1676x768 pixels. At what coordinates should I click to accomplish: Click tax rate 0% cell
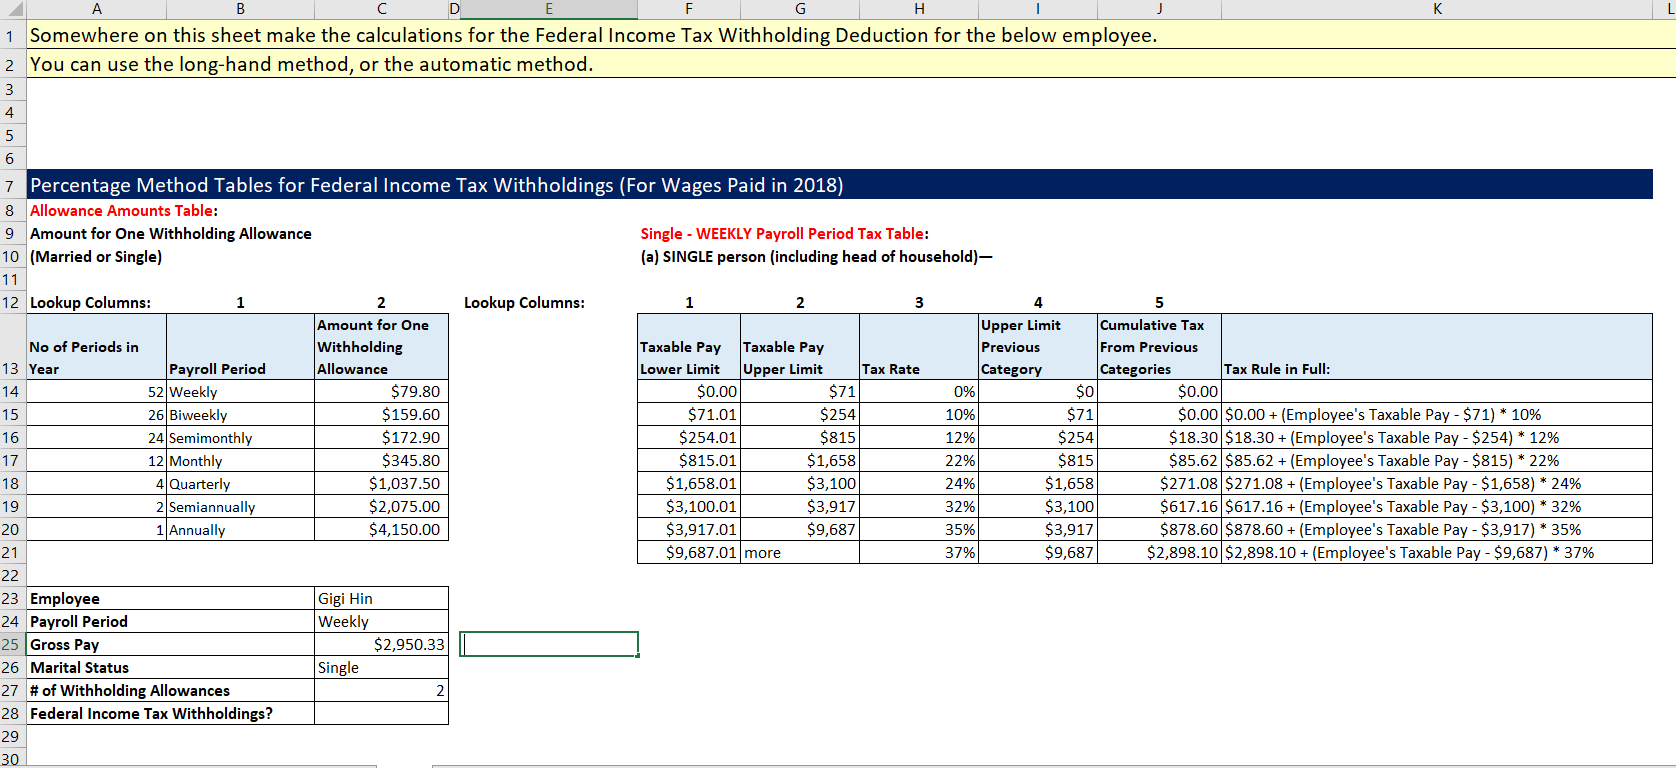919,391
